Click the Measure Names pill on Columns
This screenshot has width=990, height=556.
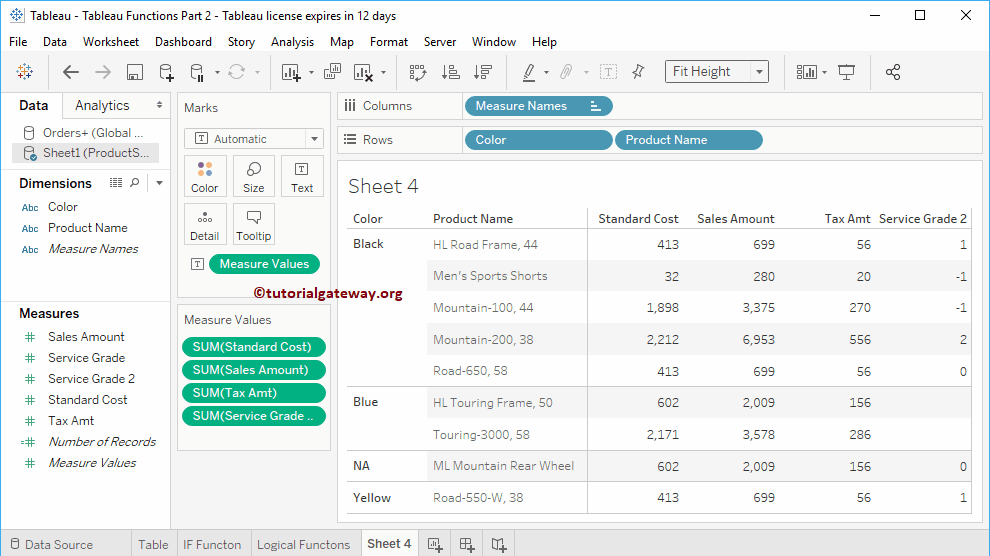539,106
